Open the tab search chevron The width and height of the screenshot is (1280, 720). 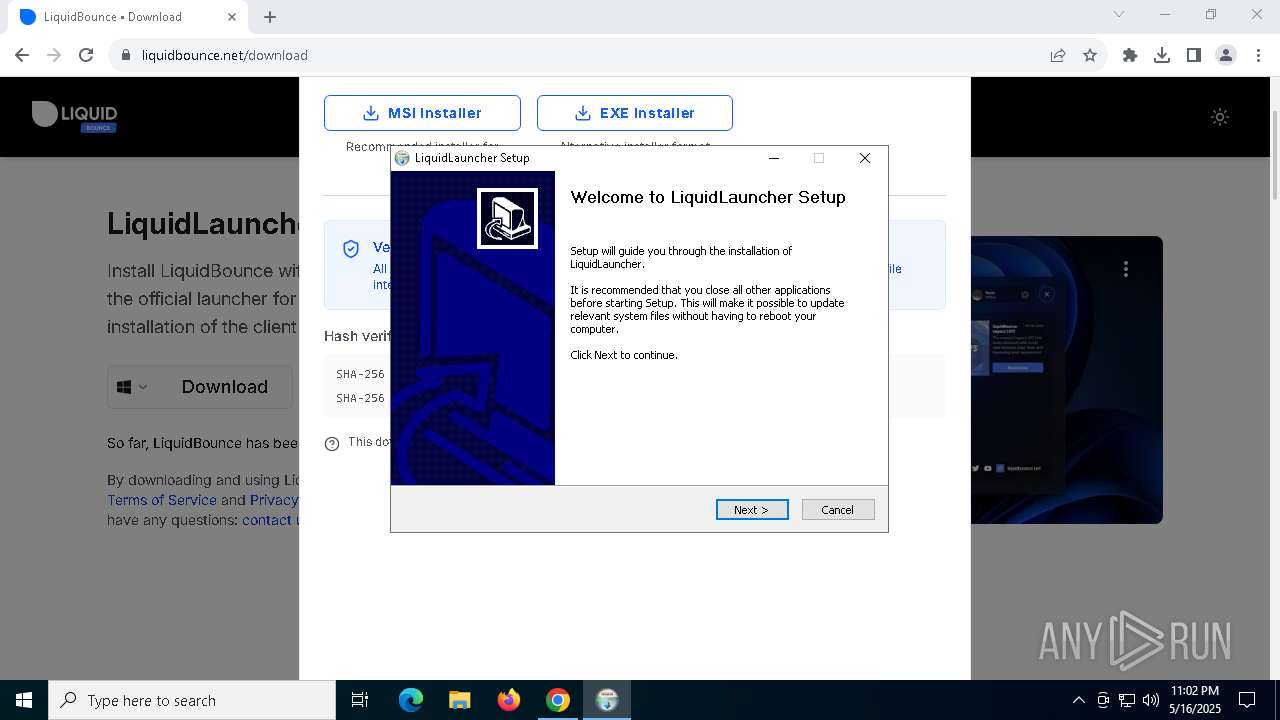click(1119, 15)
